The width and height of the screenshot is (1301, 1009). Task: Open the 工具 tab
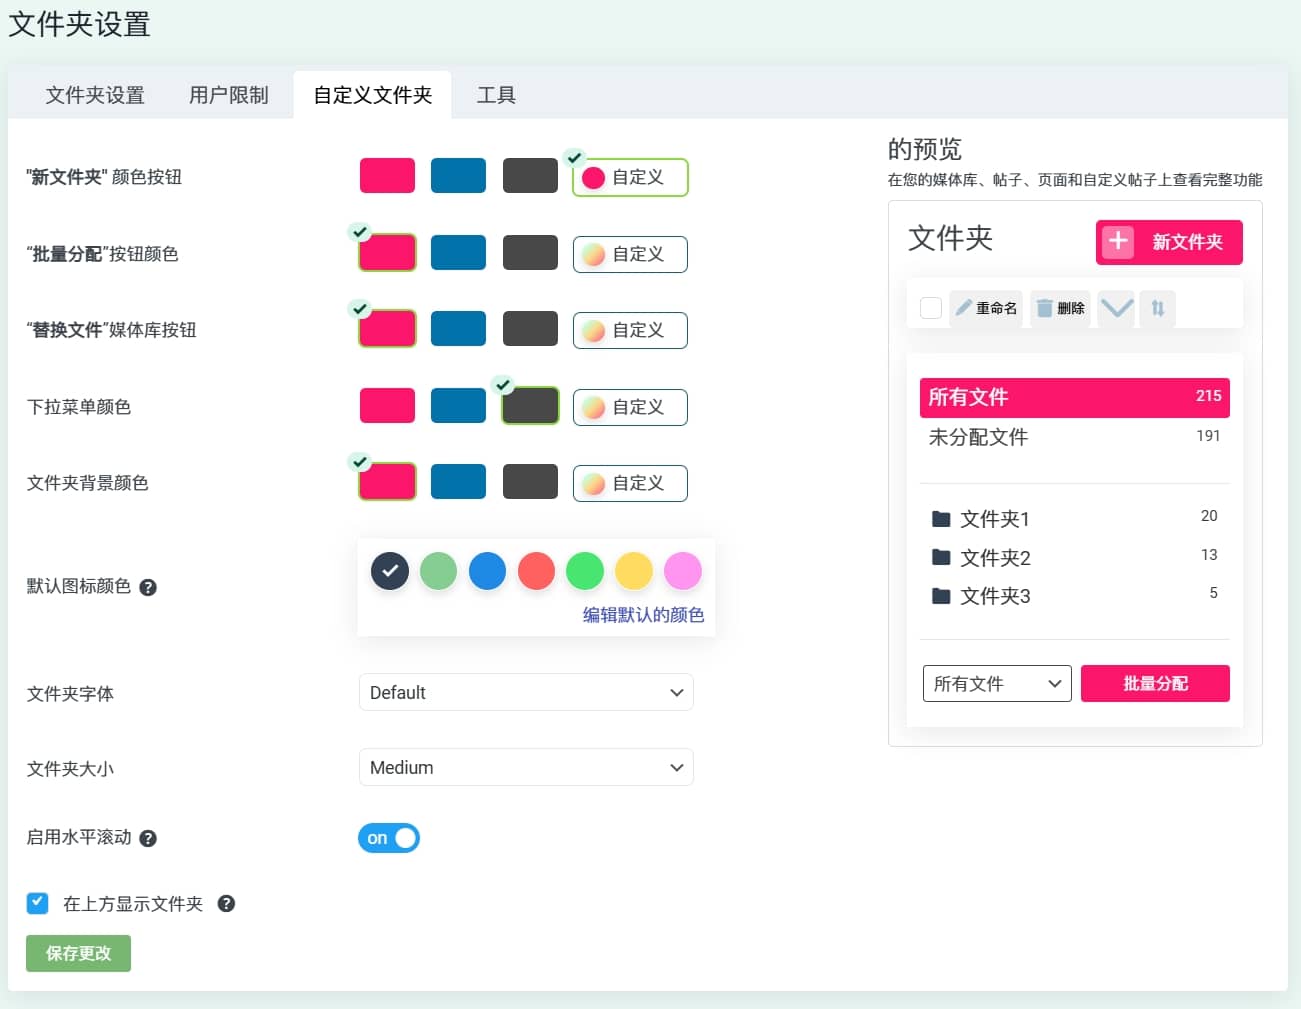pos(496,95)
